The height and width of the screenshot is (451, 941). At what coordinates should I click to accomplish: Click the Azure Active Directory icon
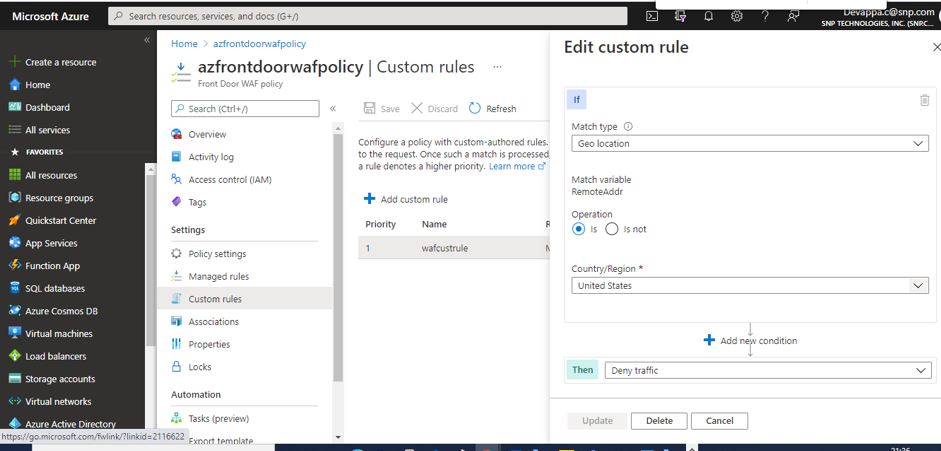(15, 424)
